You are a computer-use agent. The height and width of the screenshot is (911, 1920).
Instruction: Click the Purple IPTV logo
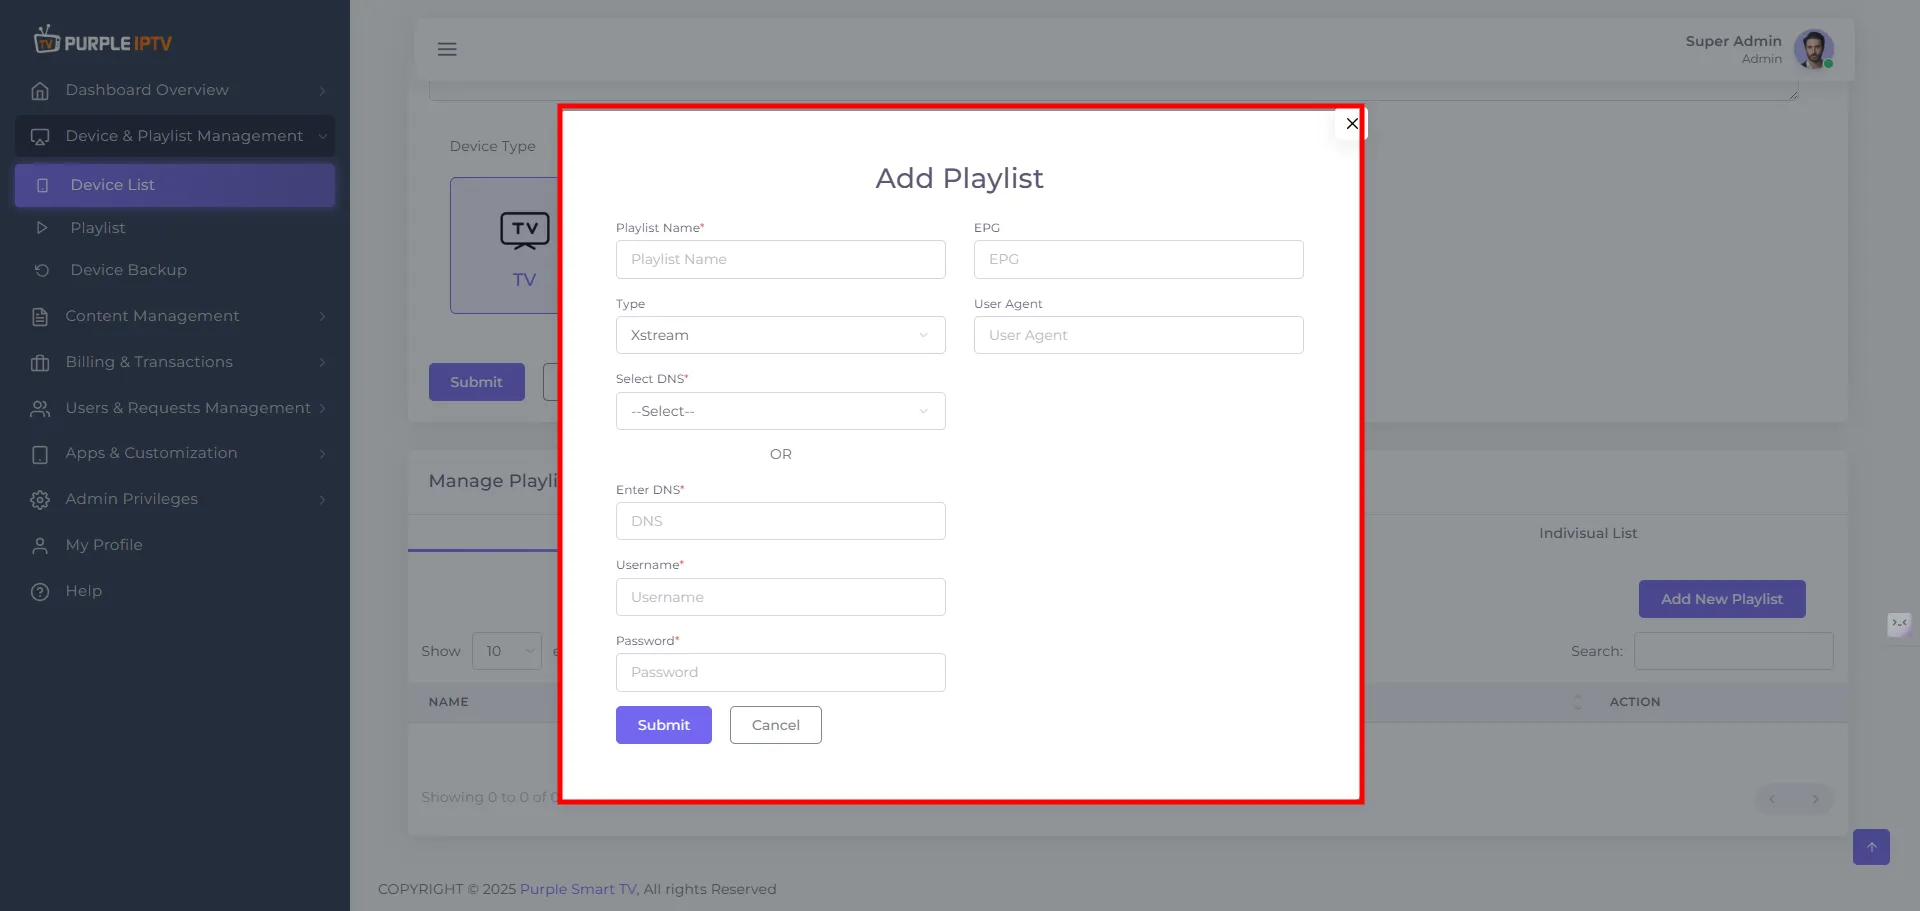pyautogui.click(x=103, y=41)
